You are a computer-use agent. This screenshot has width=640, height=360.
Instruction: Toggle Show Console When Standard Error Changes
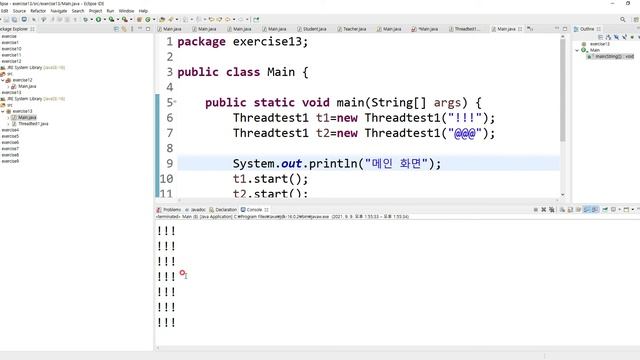[596, 209]
